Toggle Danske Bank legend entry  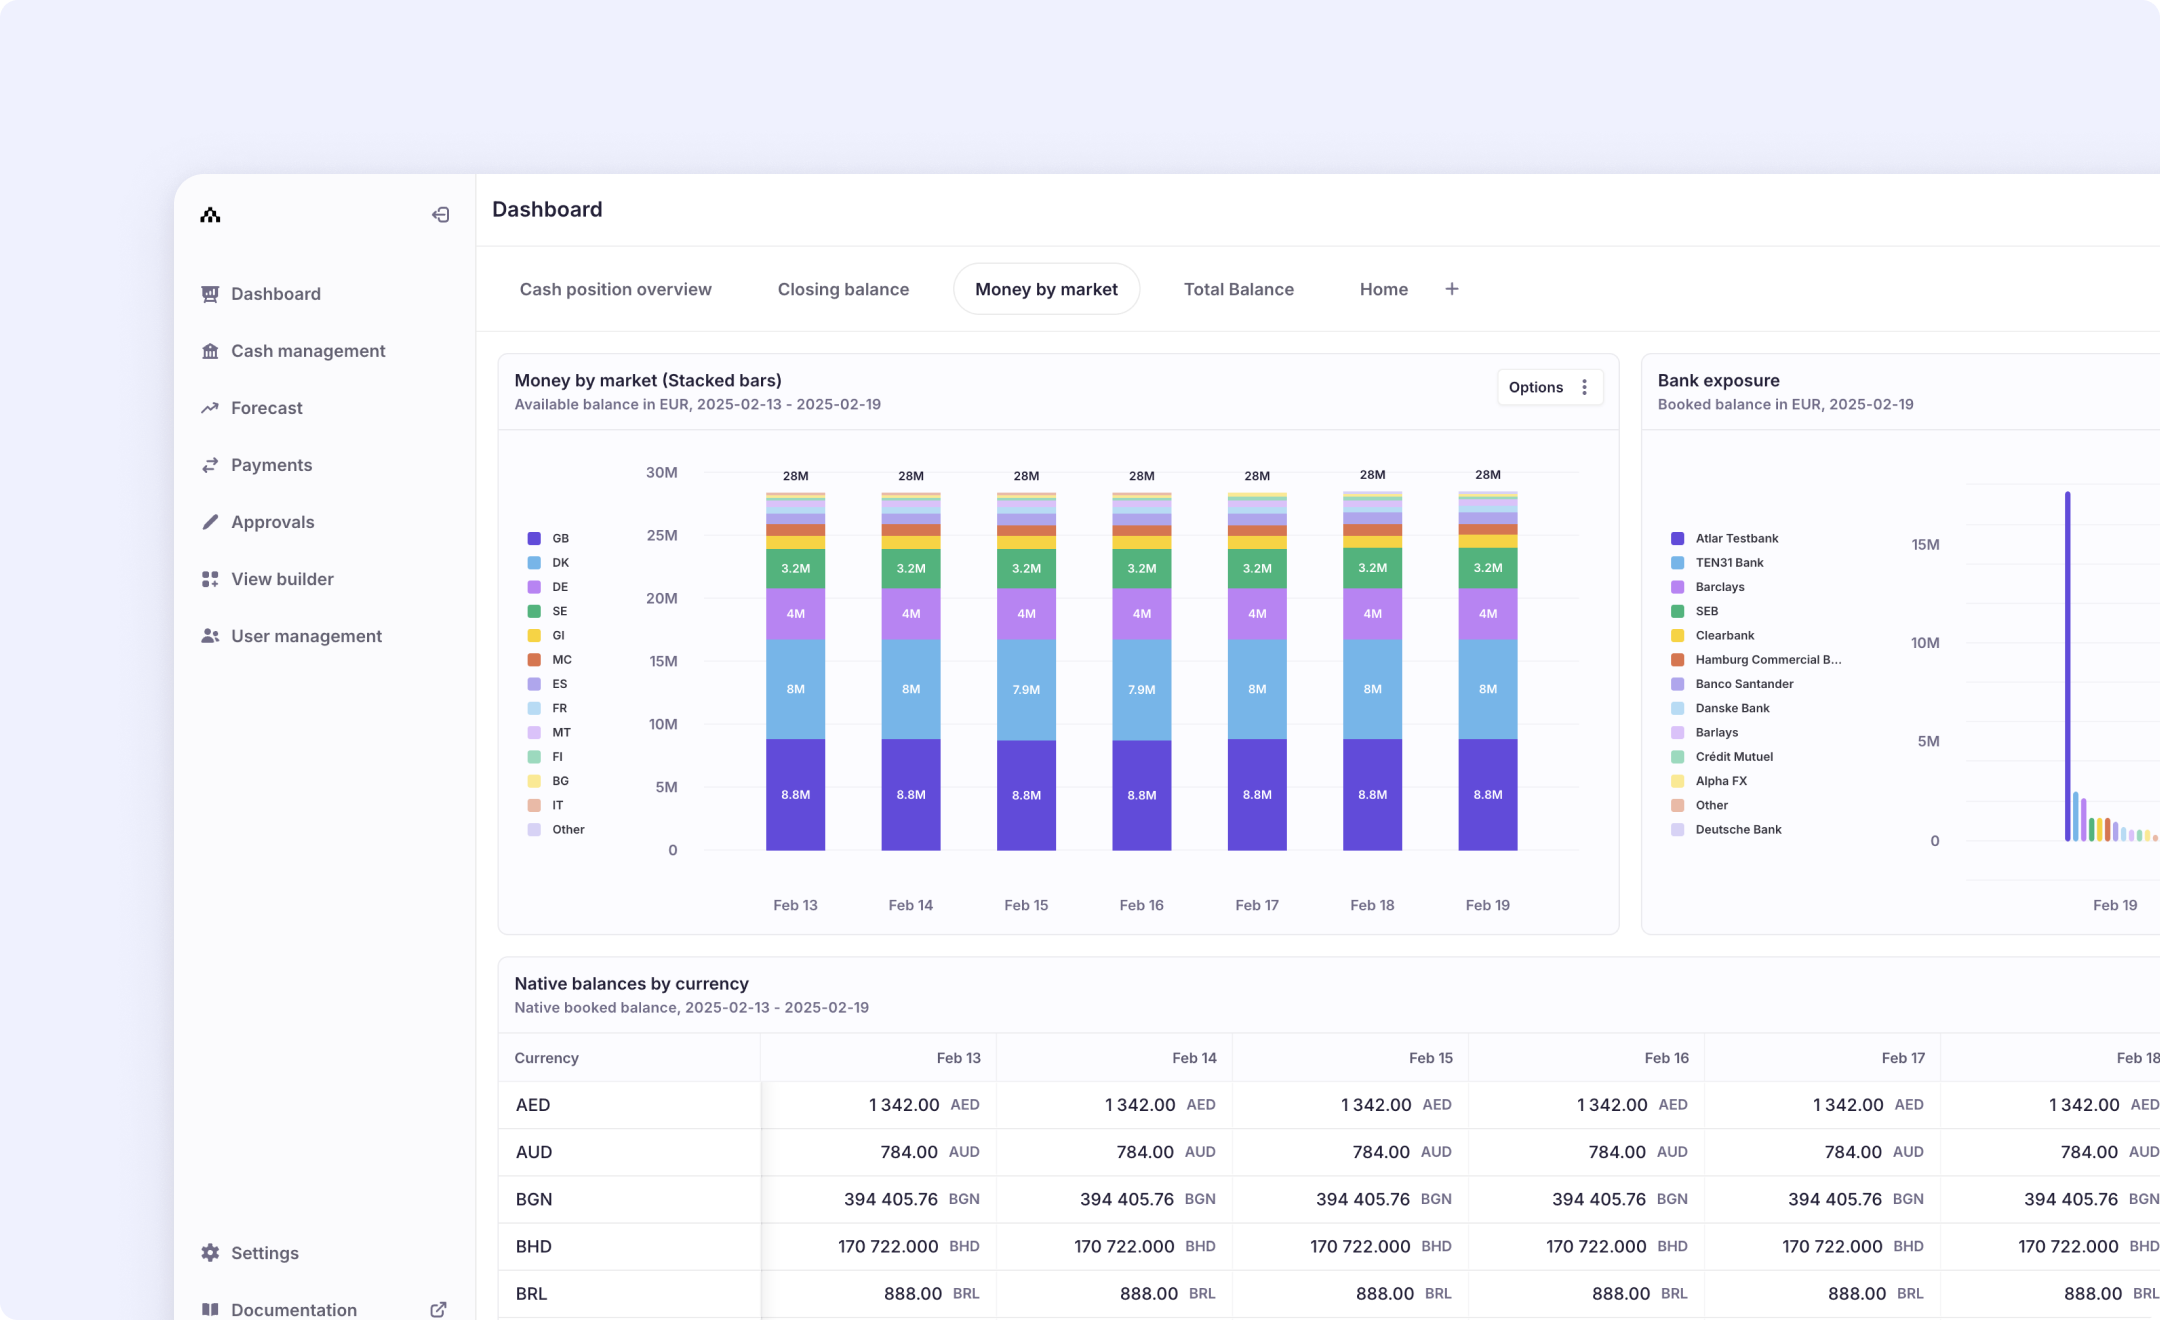point(1720,708)
